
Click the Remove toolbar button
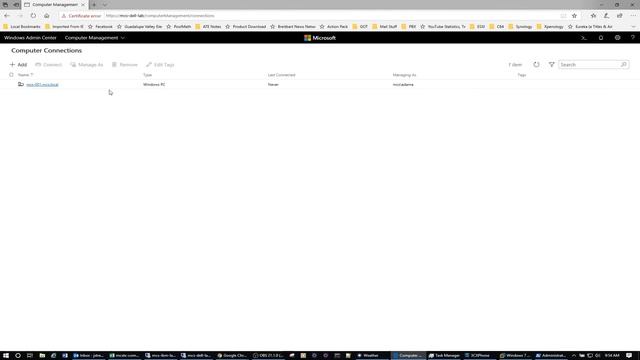pyautogui.click(x=124, y=64)
